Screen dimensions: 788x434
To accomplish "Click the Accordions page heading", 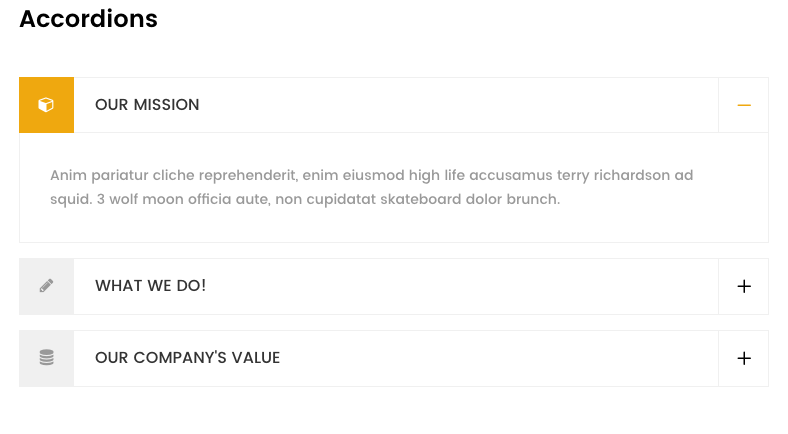I will 88,19.
